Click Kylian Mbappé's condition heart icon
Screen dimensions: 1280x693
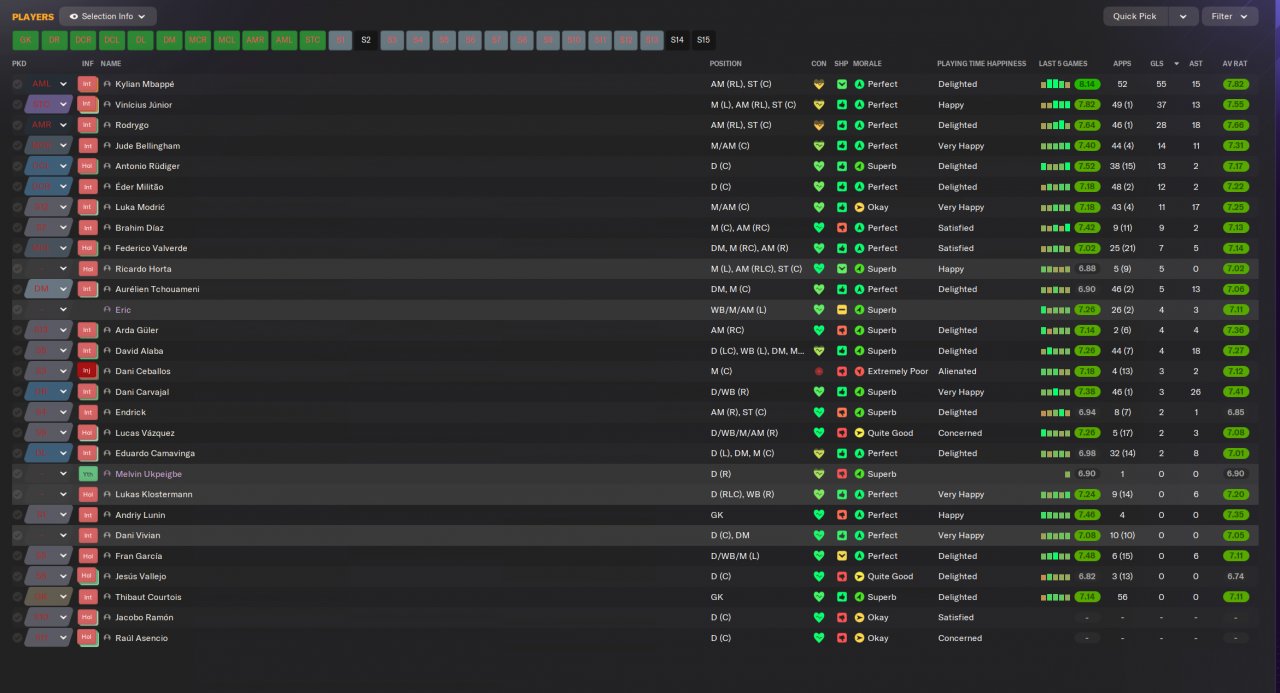click(819, 84)
